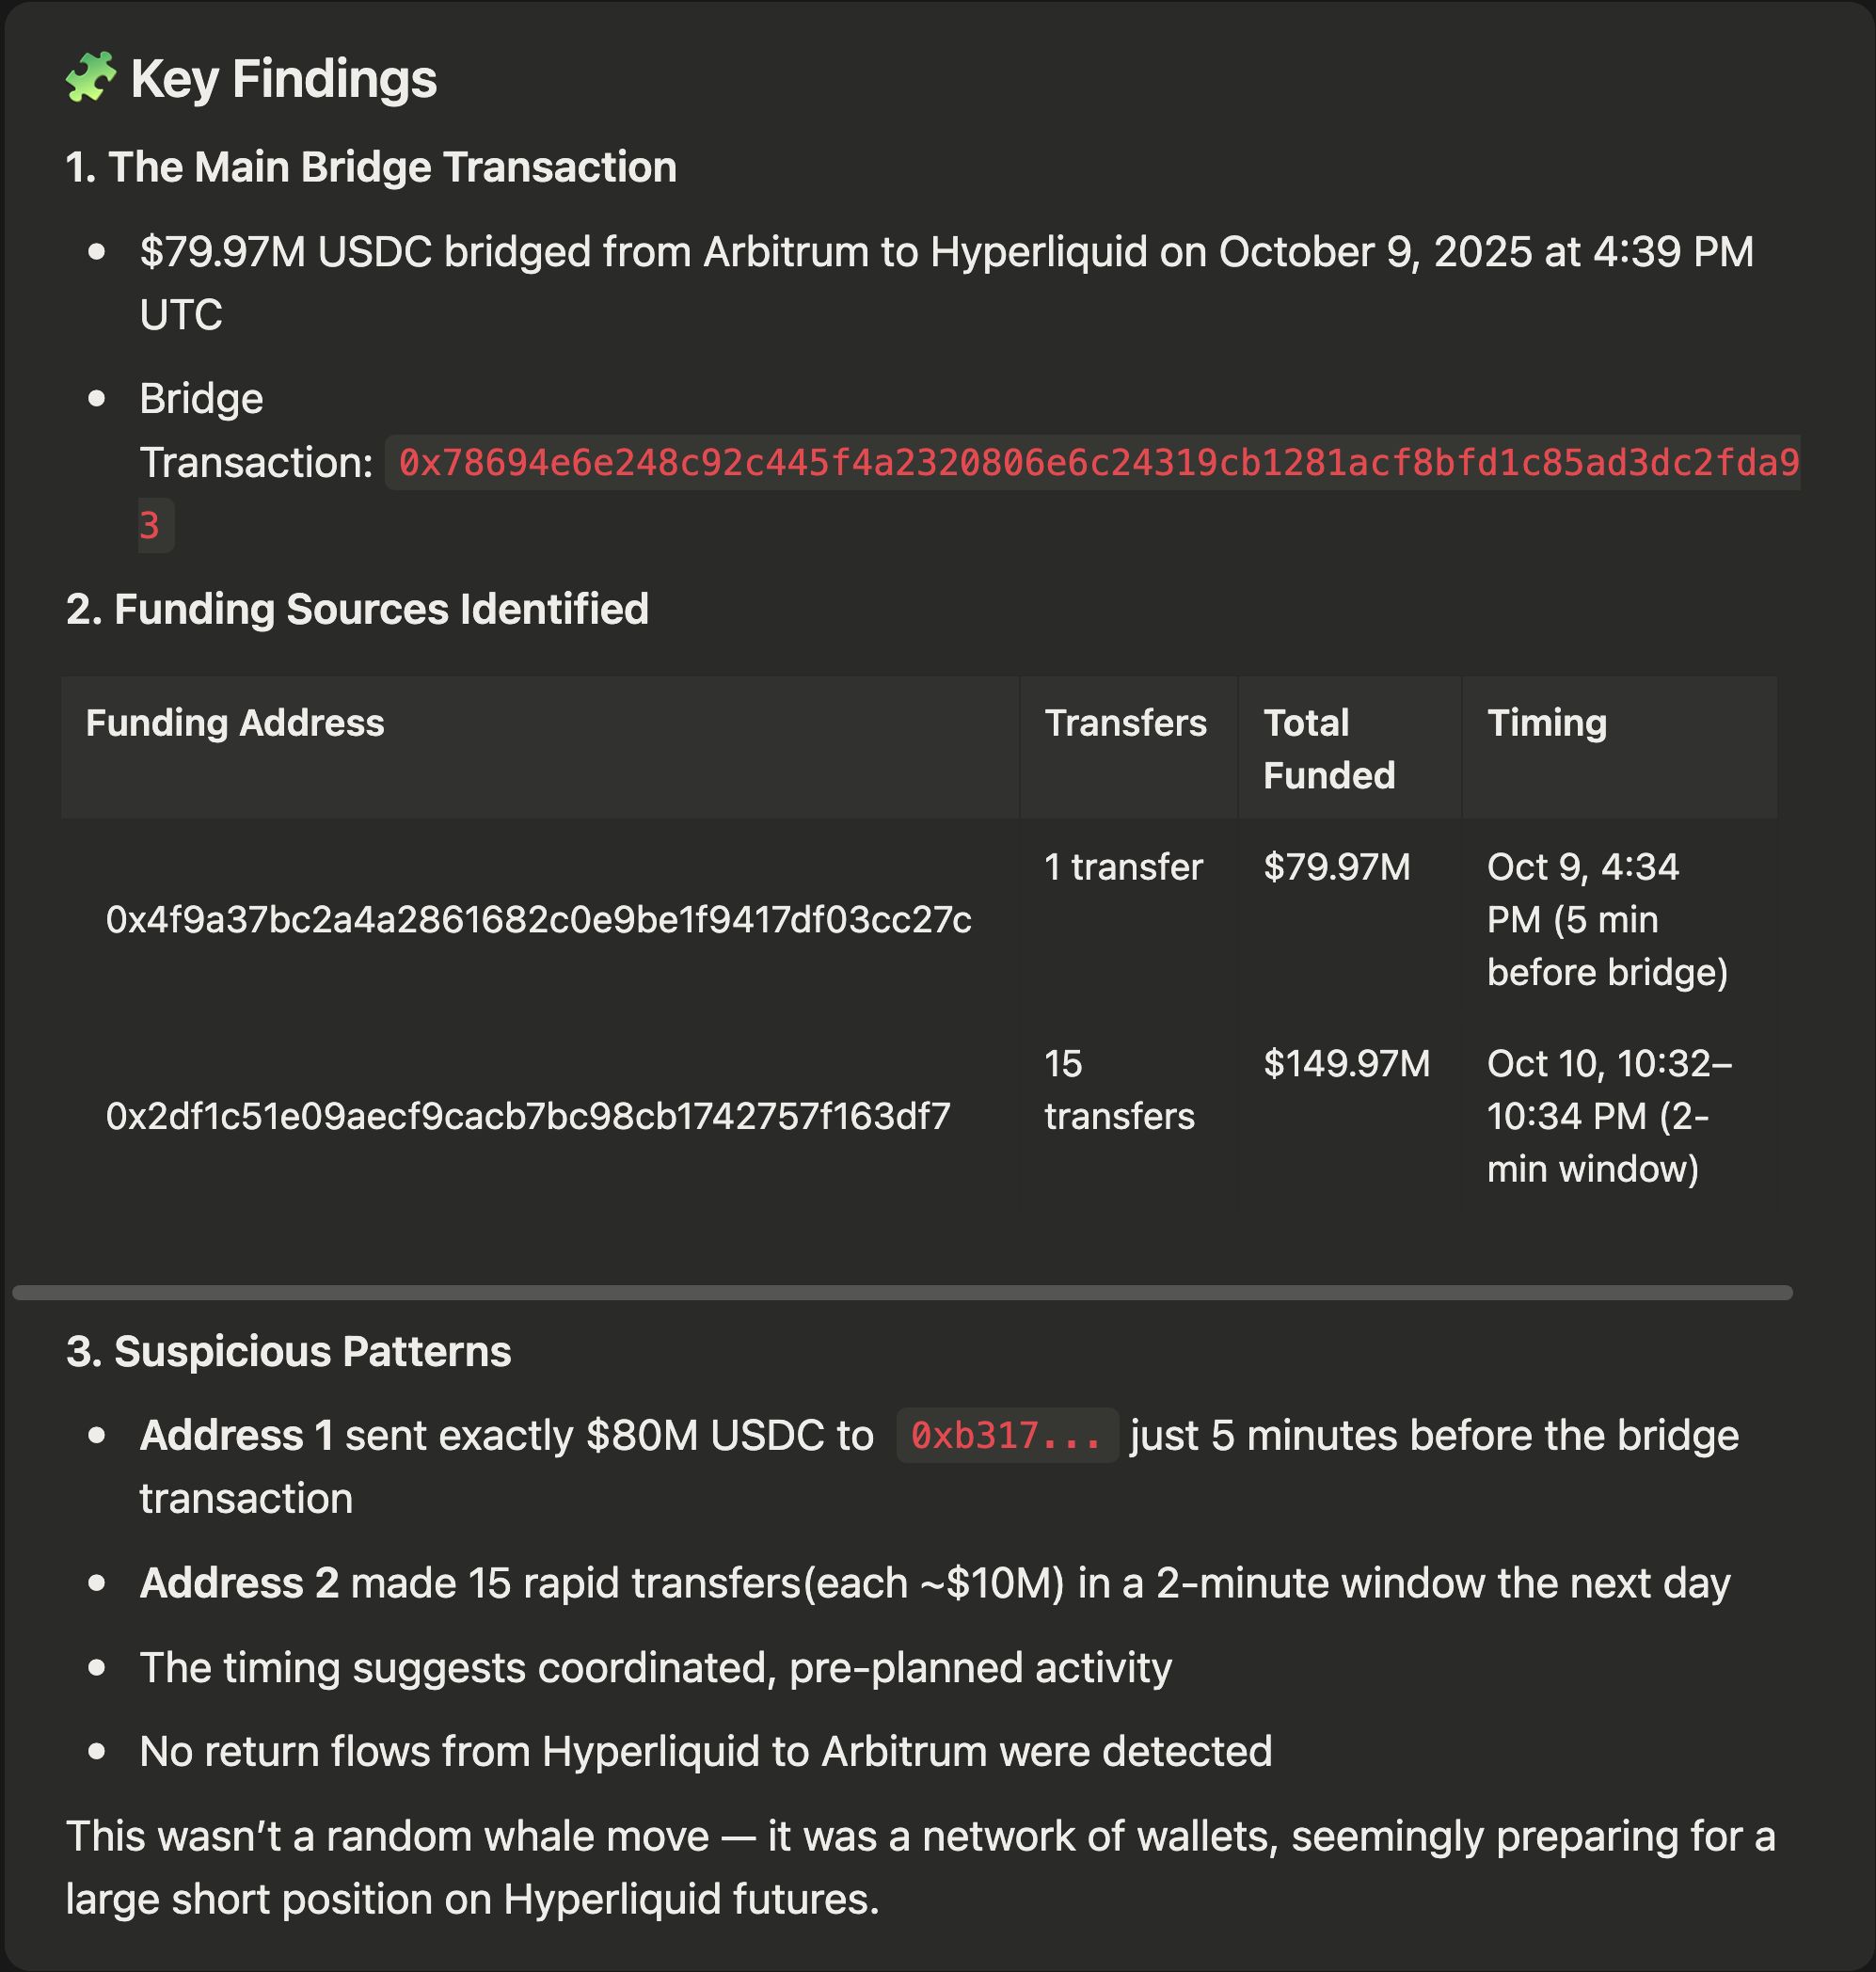This screenshot has height=1972, width=1876.
Task: Click the 15 transfers table cell
Action: [1119, 1090]
